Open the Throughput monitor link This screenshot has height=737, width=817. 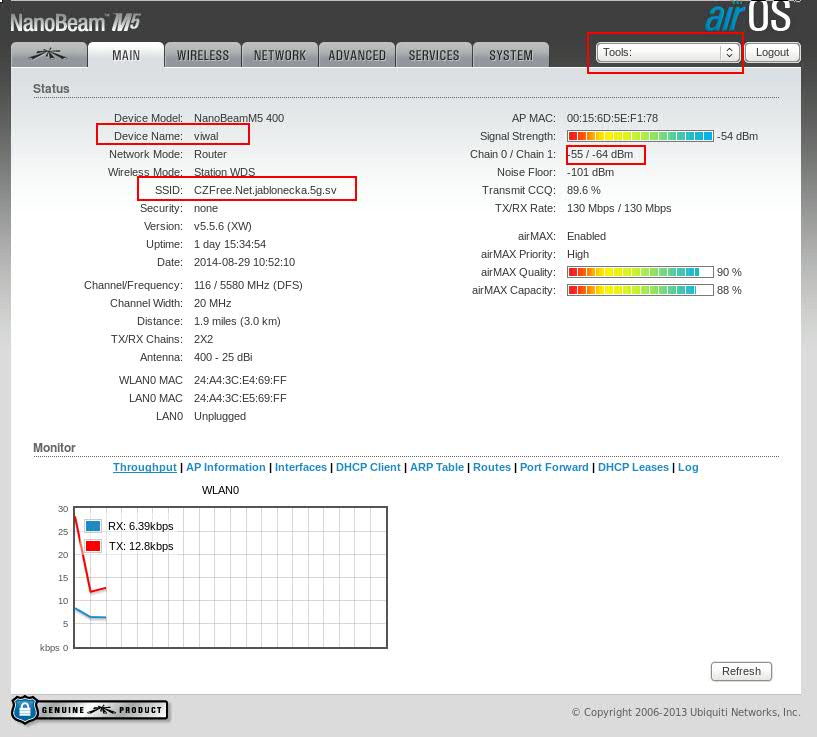(145, 467)
